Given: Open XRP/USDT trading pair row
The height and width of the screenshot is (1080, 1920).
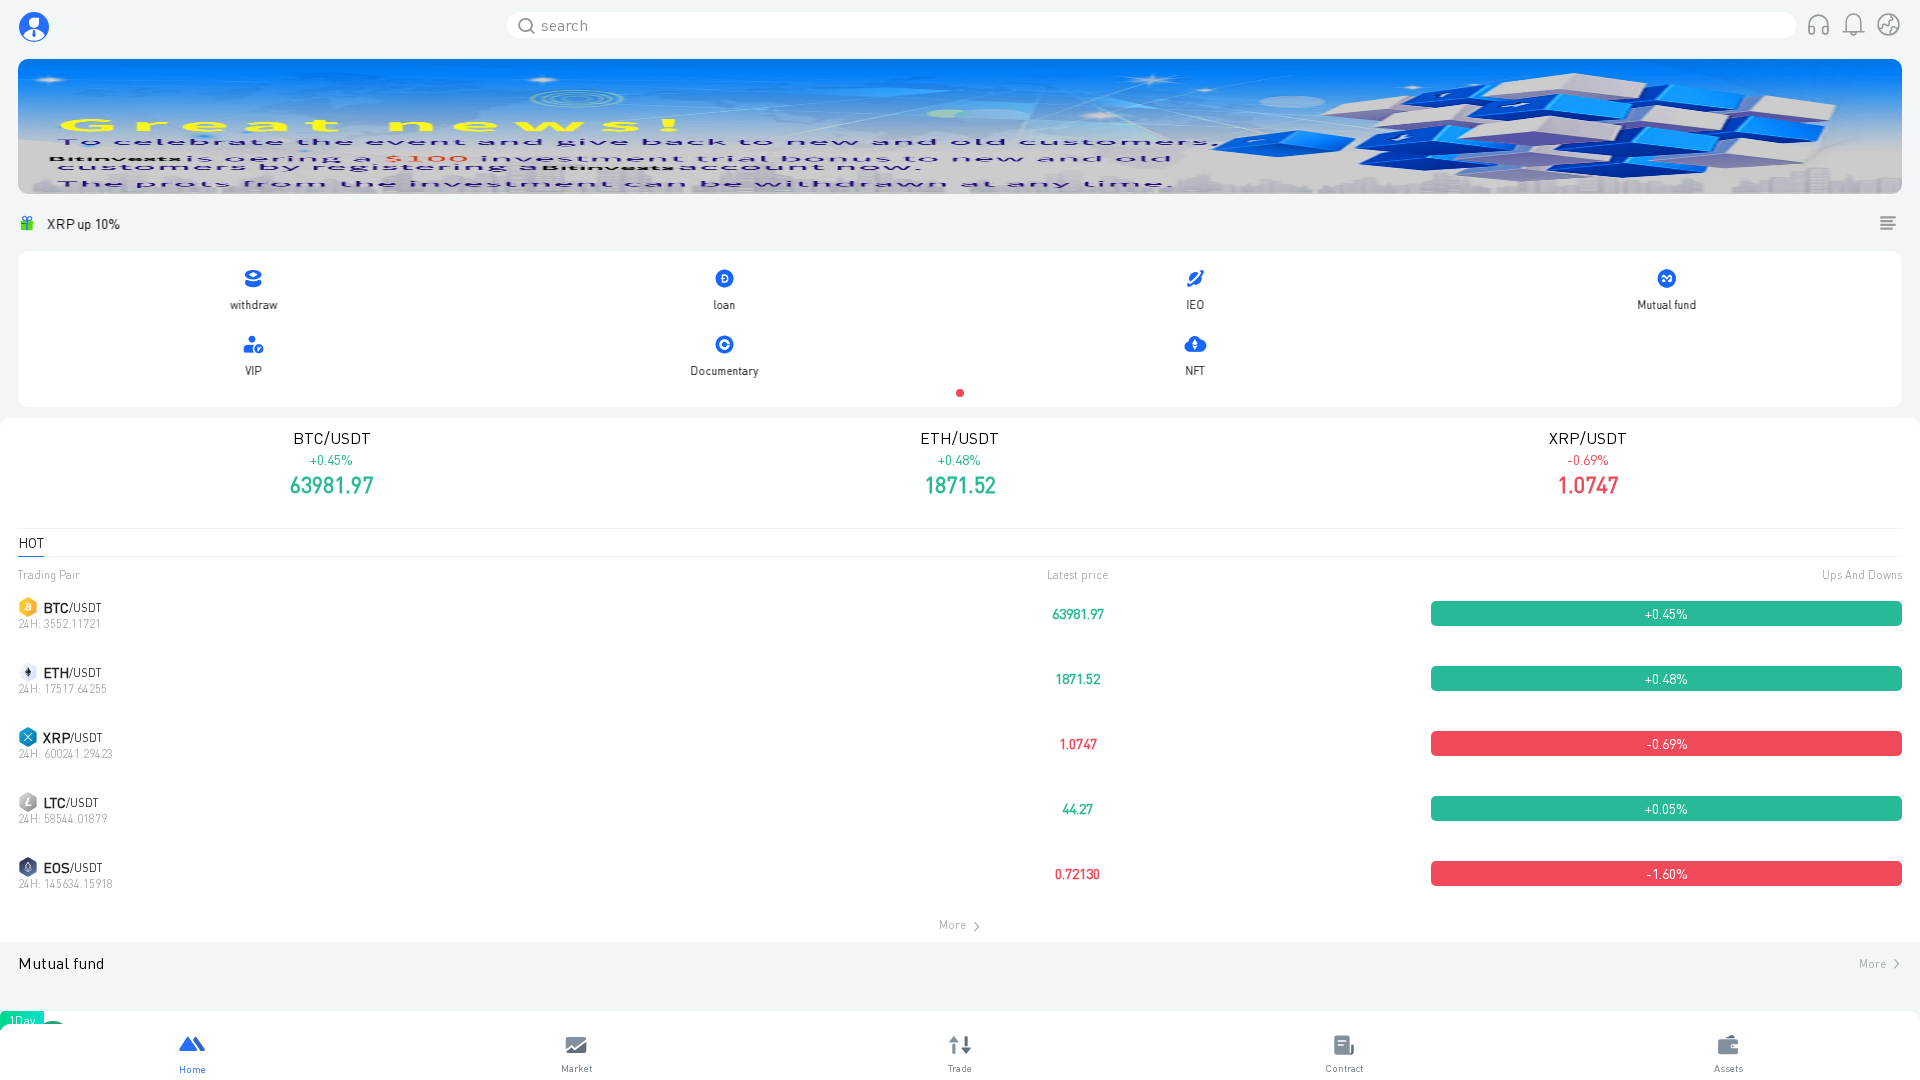Looking at the screenshot, I should [960, 744].
